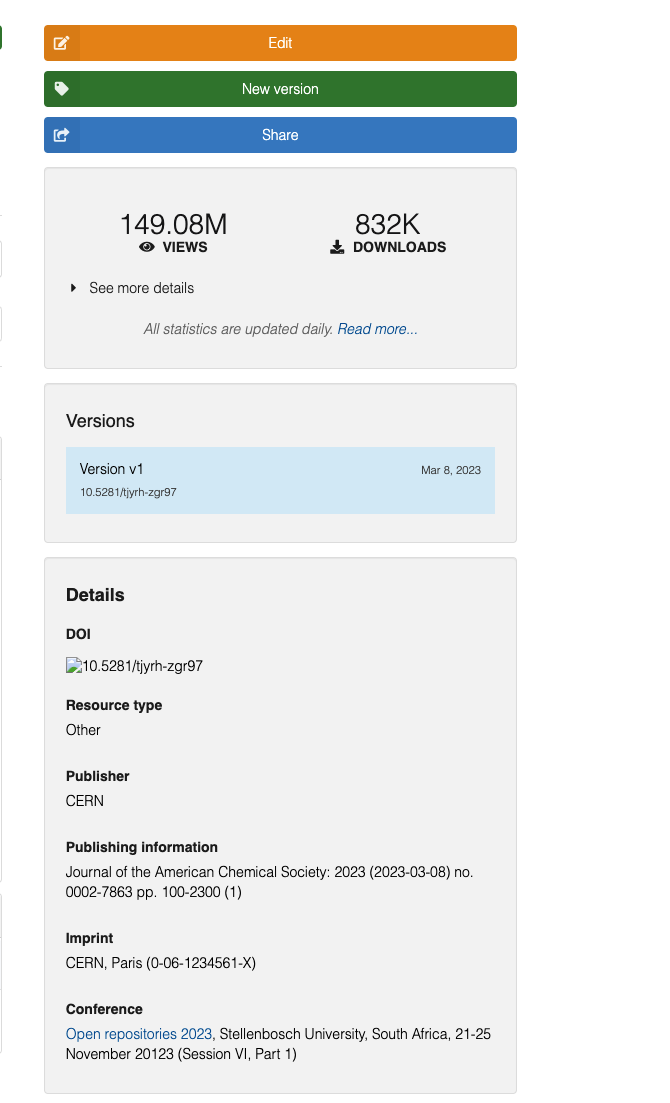Open the Read more statistics link
The height and width of the screenshot is (1103, 670).
[x=377, y=328]
